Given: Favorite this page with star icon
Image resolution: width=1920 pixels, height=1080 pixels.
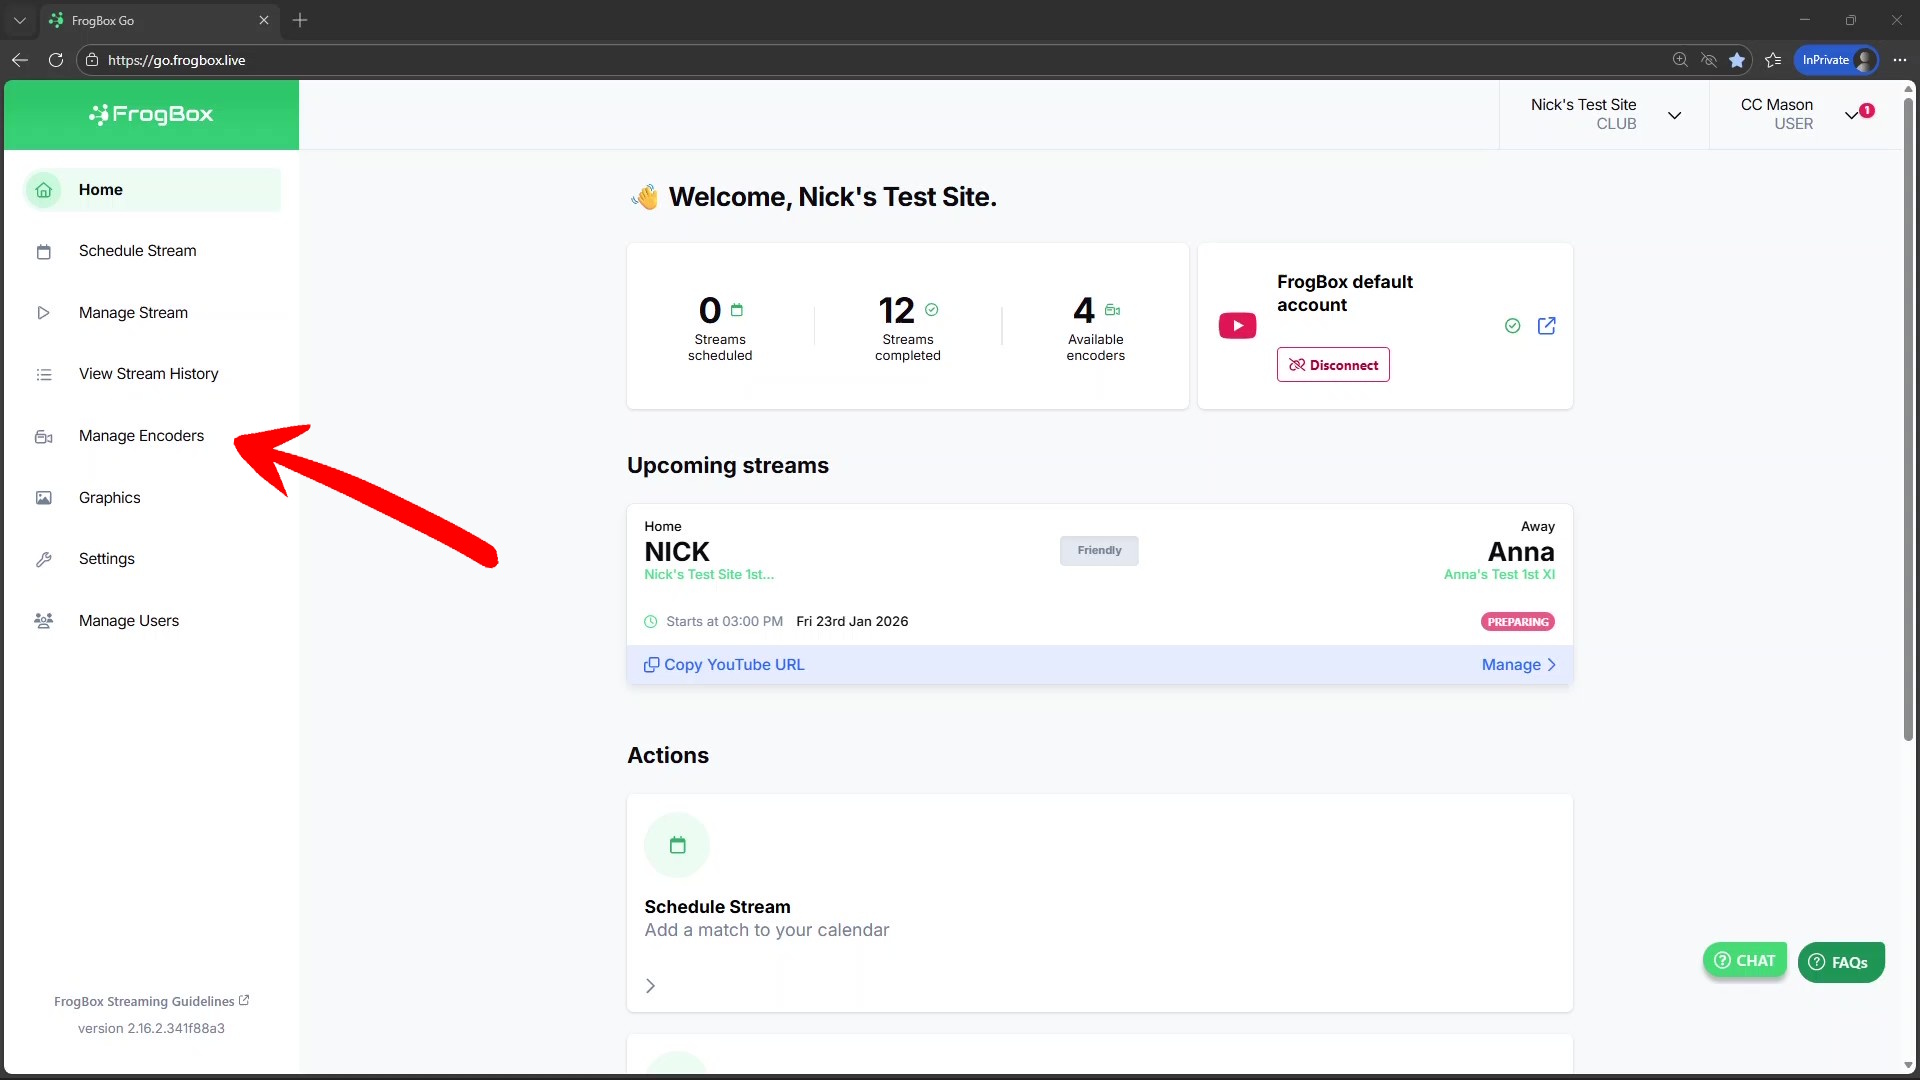Looking at the screenshot, I should 1737,60.
